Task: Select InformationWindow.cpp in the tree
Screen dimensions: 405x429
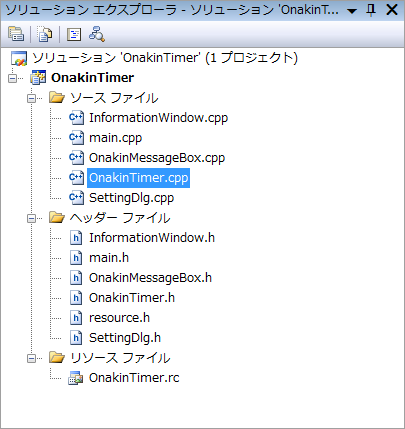Action: (x=158, y=118)
